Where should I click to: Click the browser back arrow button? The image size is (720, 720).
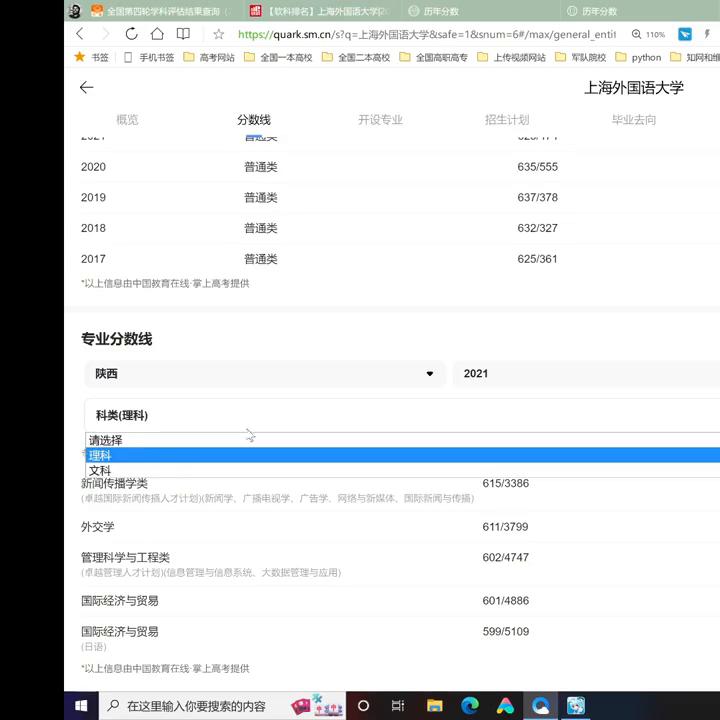pos(80,34)
